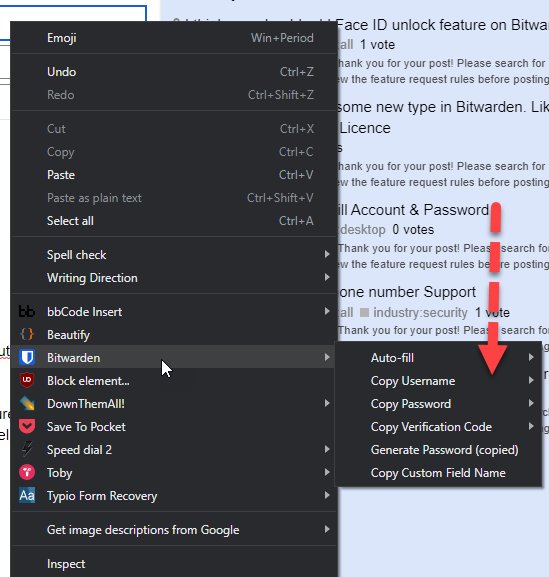Viewport: 549px width, 577px height.
Task: Select the DownThemAll! menu entry
Action: tap(174, 404)
